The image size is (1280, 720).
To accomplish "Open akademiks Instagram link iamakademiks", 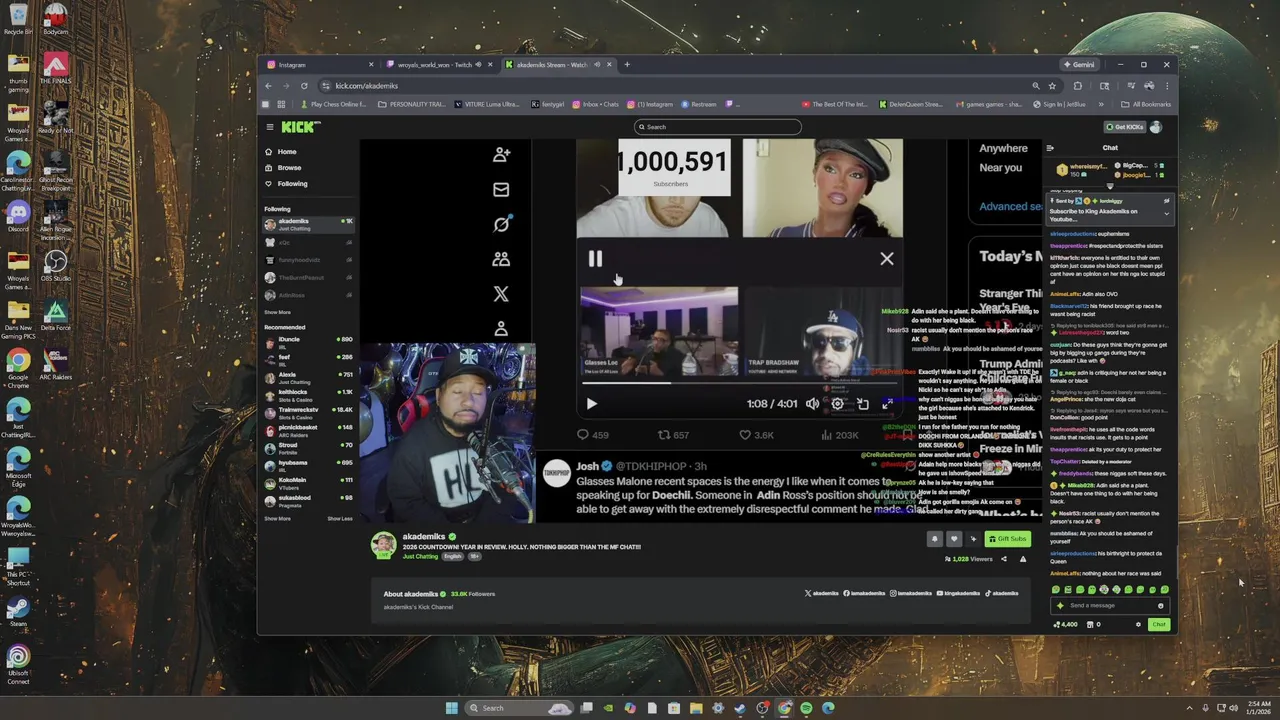I will [x=911, y=593].
